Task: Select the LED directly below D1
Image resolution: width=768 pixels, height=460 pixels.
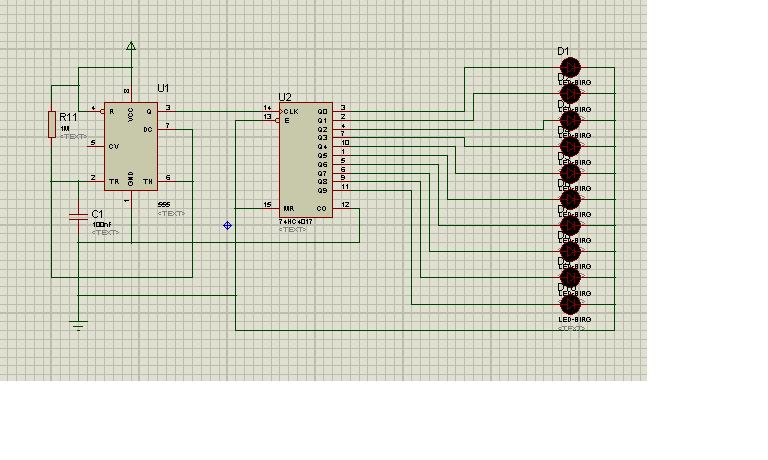Action: point(570,94)
